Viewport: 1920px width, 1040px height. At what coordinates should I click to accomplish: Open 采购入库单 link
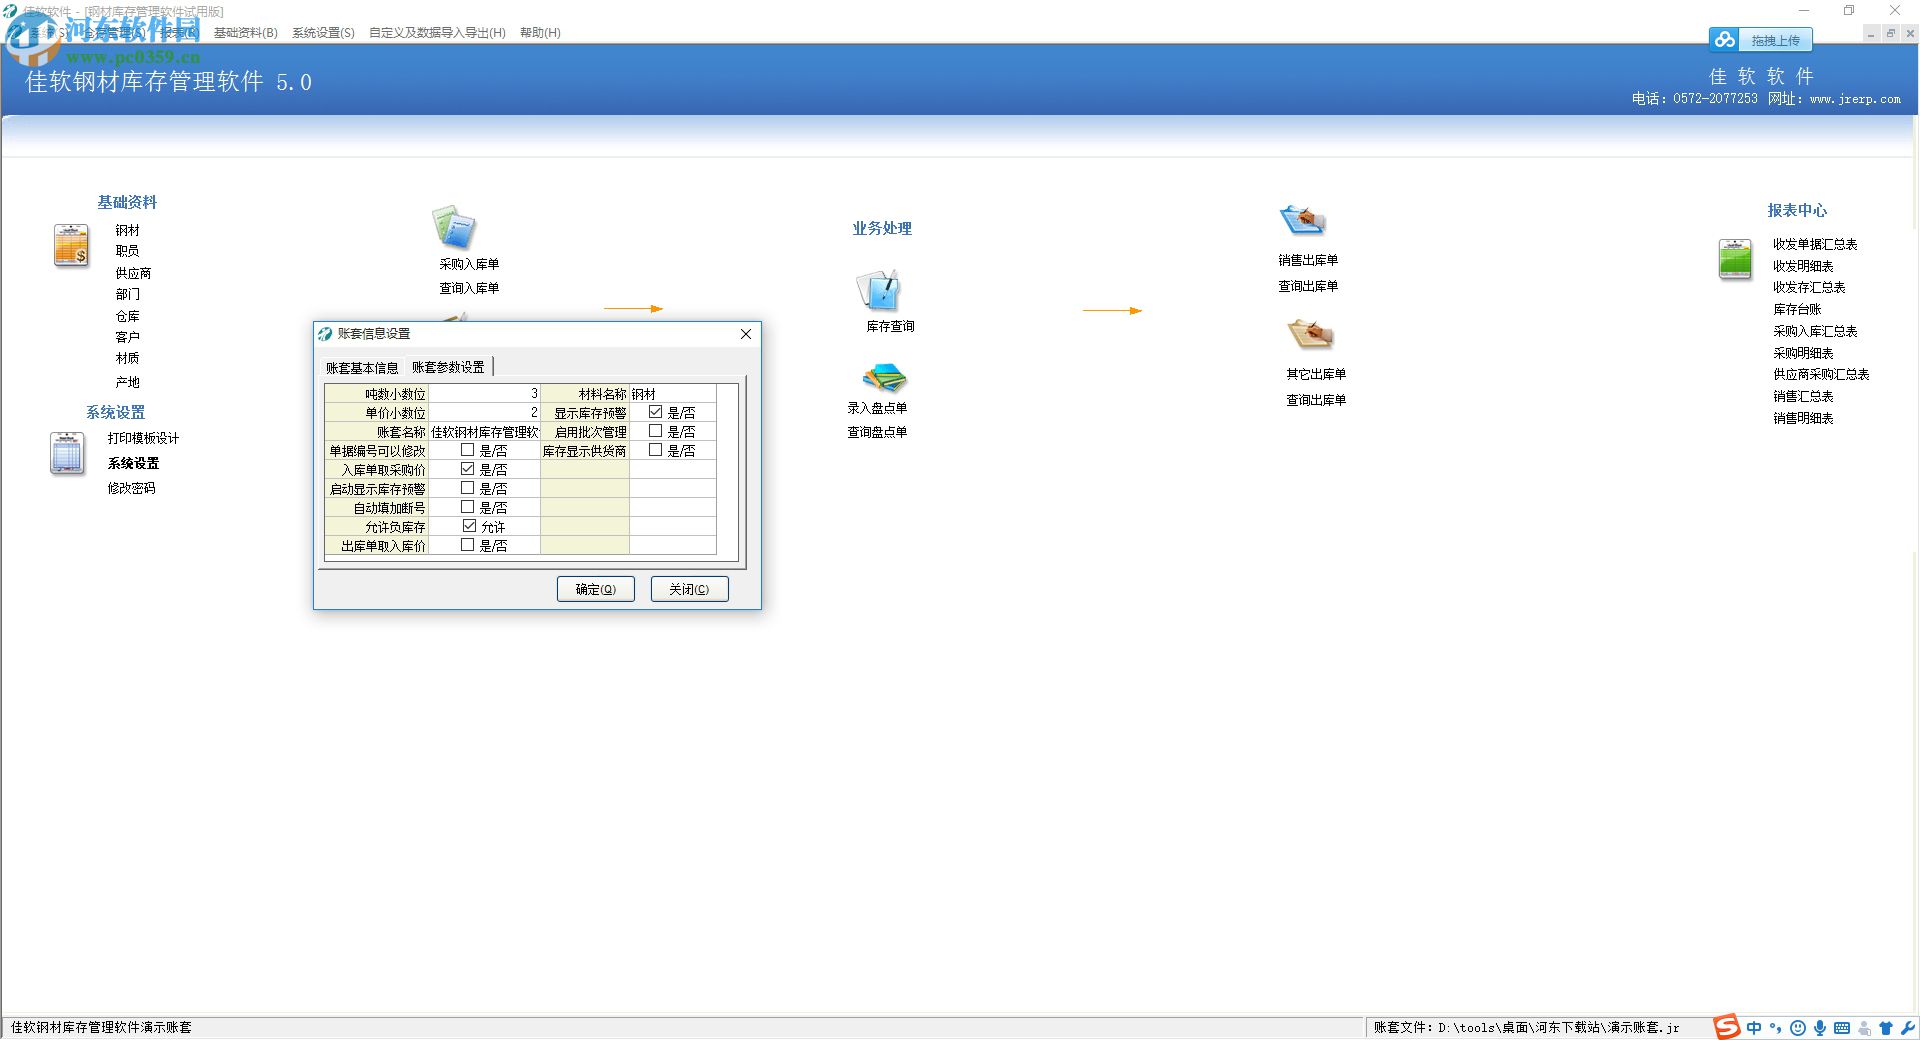(469, 264)
